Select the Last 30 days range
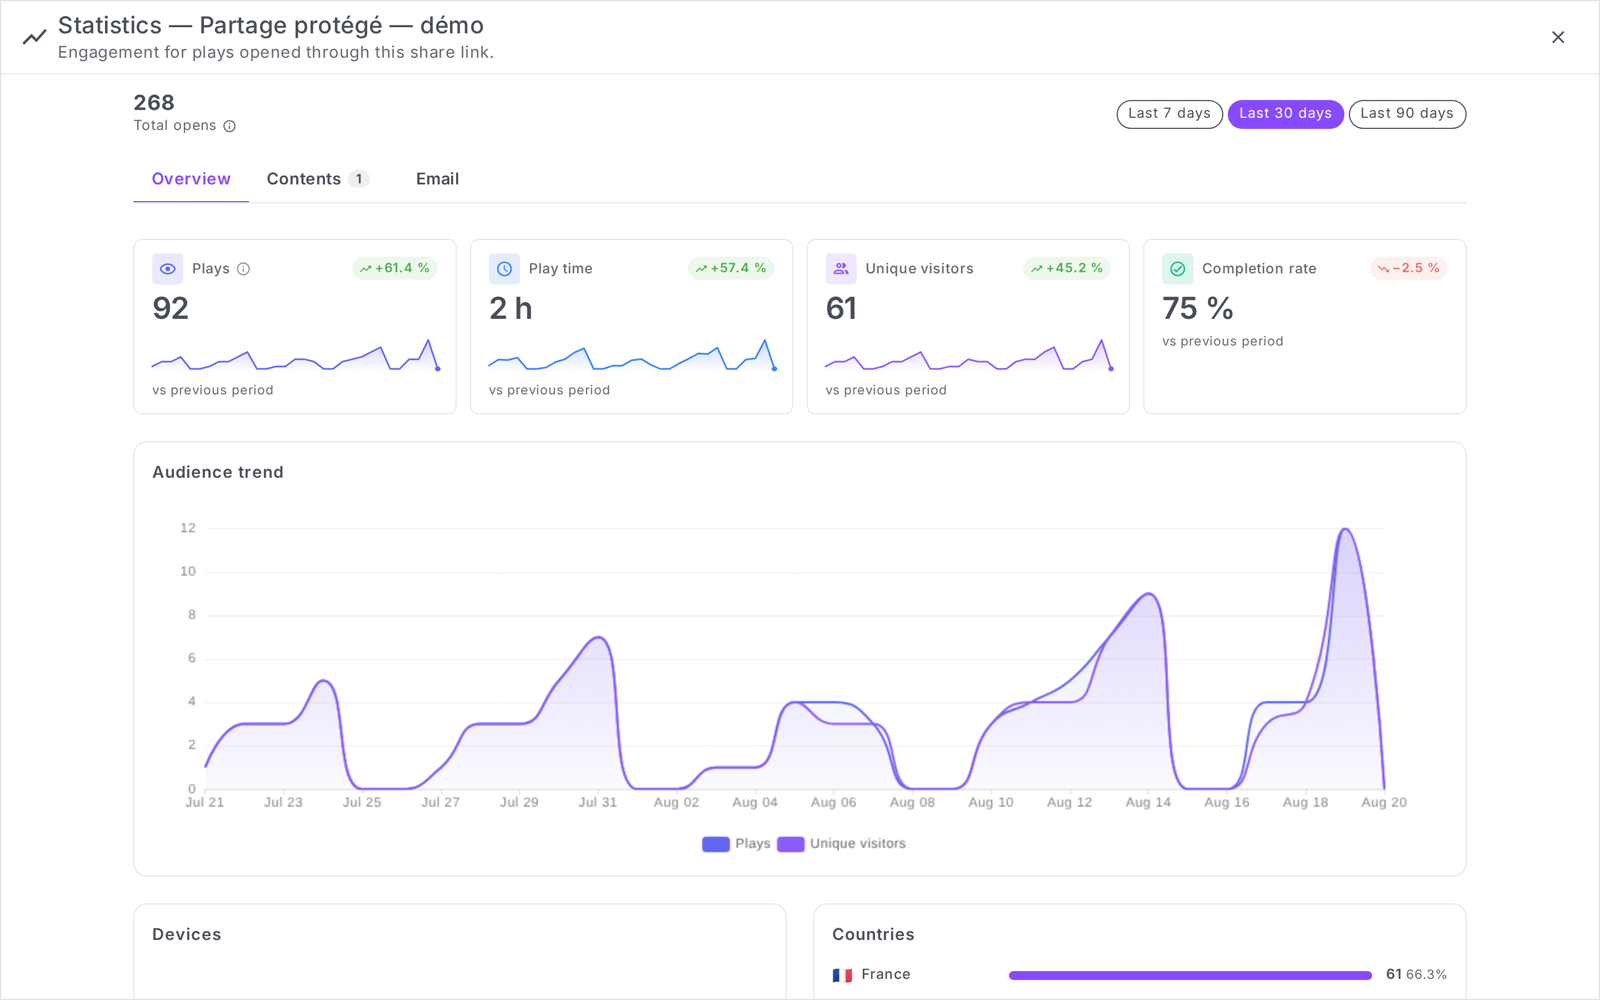Viewport: 1600px width, 1000px height. (x=1285, y=114)
